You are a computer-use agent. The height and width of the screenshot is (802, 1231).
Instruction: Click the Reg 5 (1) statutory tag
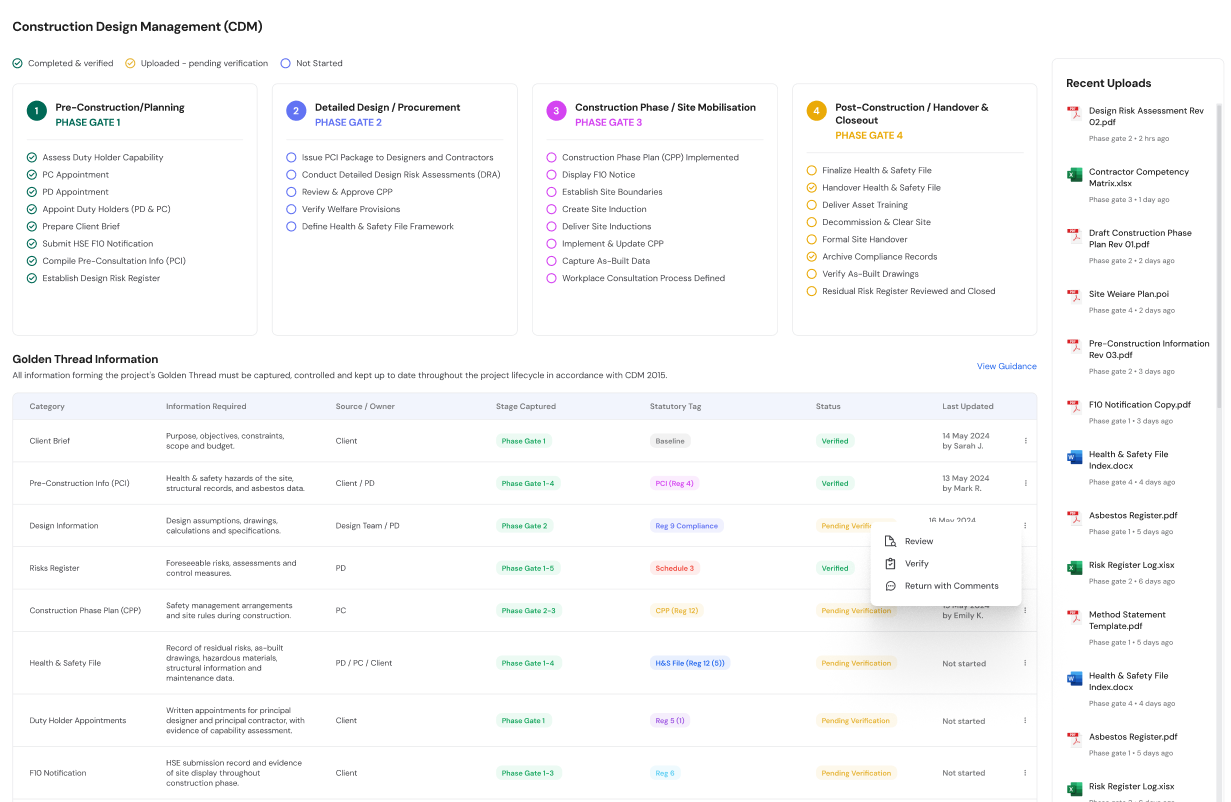pyautogui.click(x=671, y=721)
